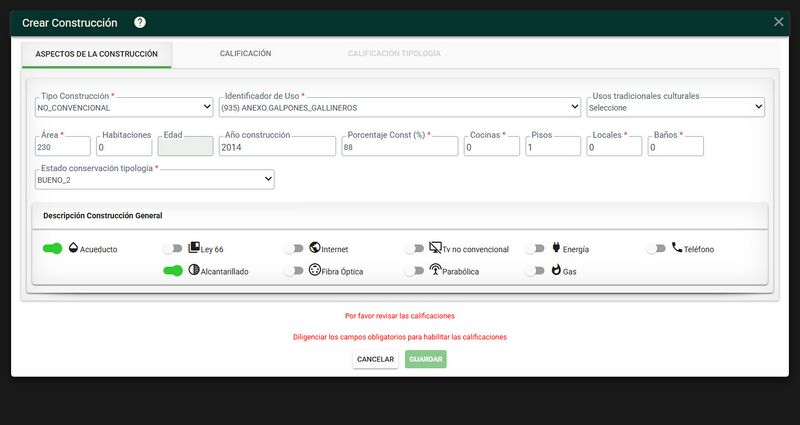Switch to the Calificación tab
This screenshot has width=800, height=425.
245,54
